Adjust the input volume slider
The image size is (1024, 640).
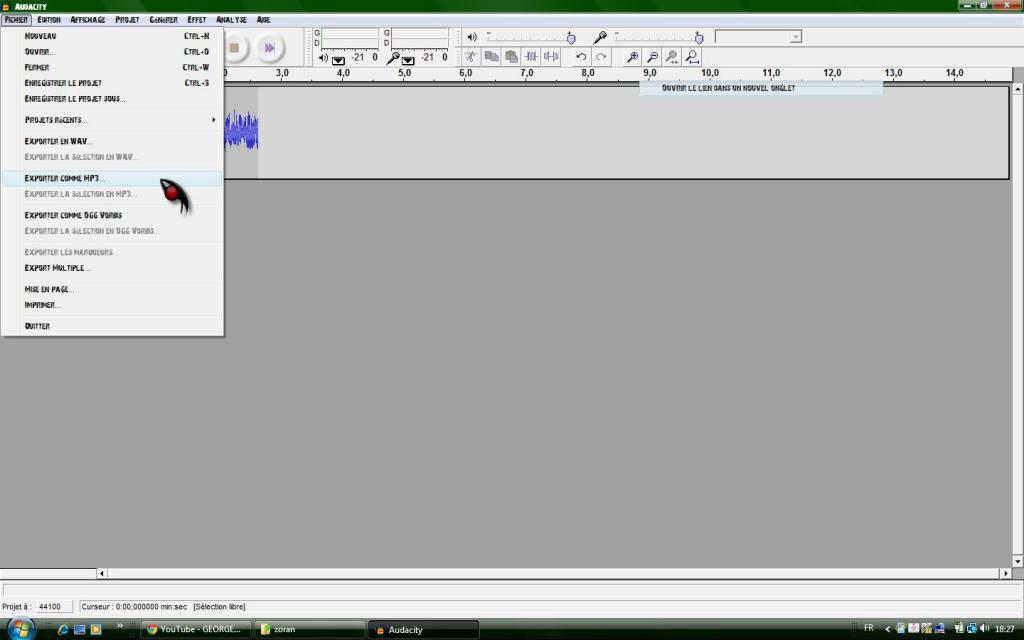coord(660,37)
